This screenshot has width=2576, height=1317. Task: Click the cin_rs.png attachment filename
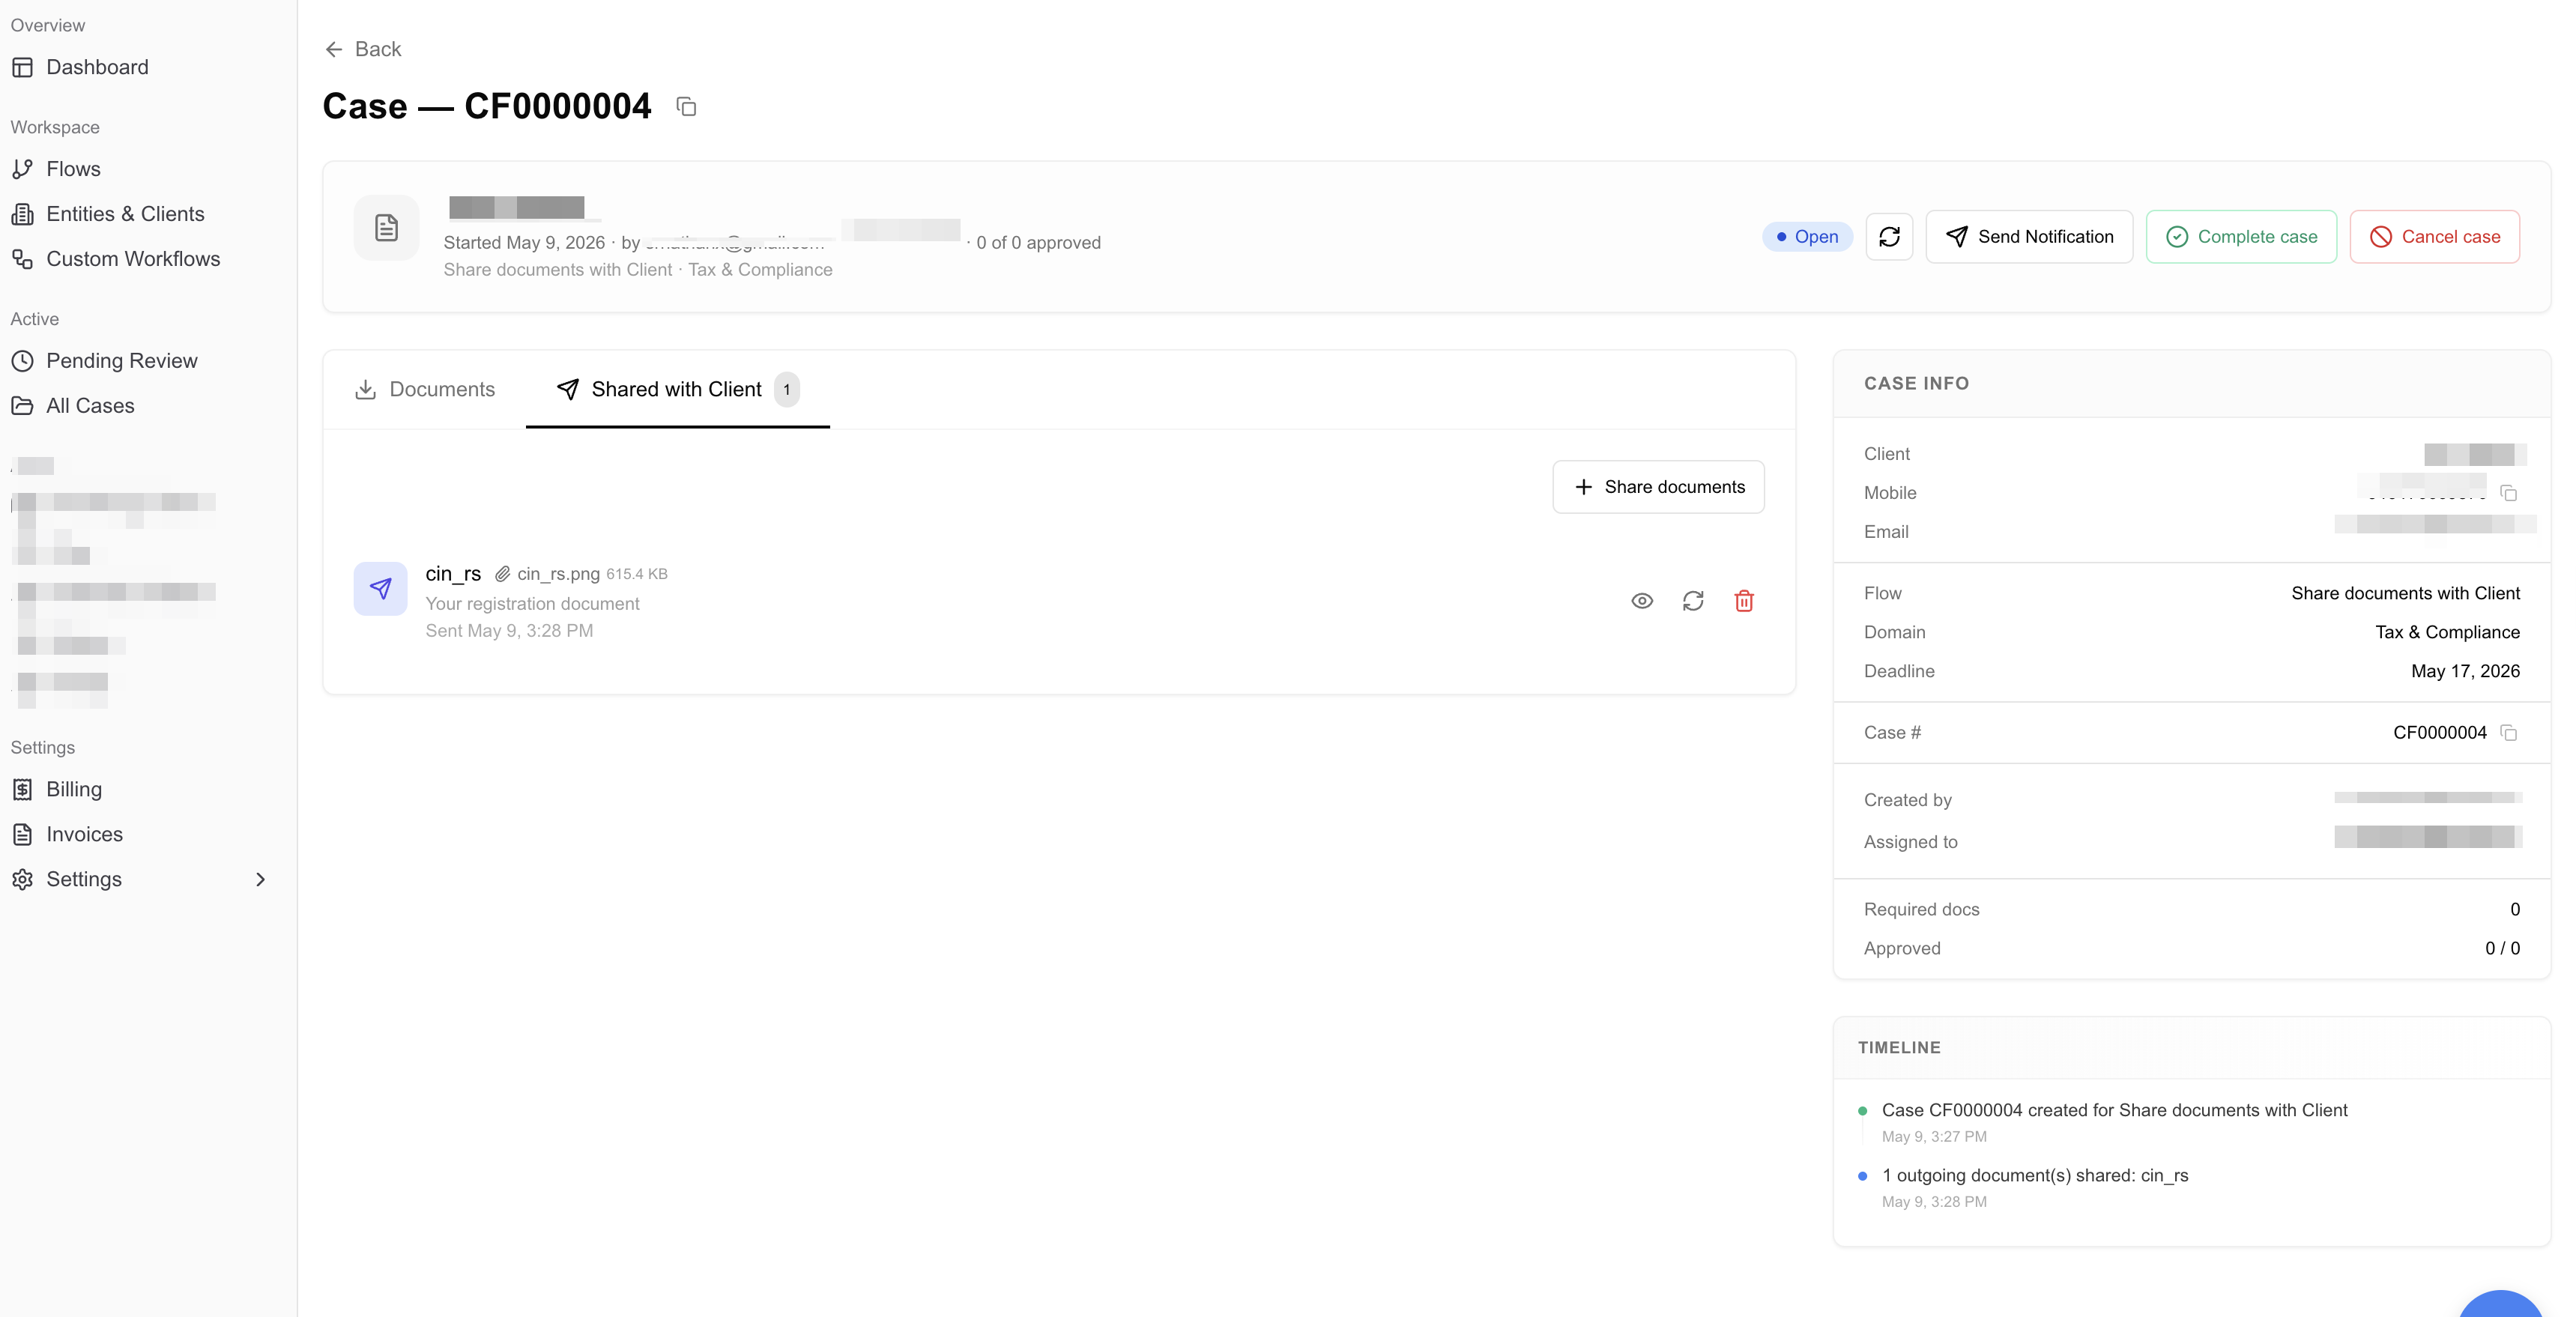pos(558,574)
